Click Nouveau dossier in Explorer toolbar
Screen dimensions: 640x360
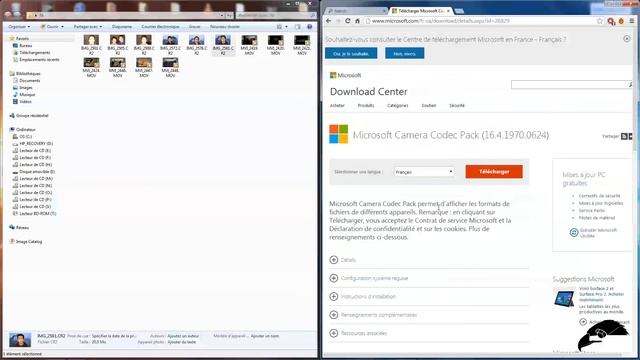click(x=225, y=27)
